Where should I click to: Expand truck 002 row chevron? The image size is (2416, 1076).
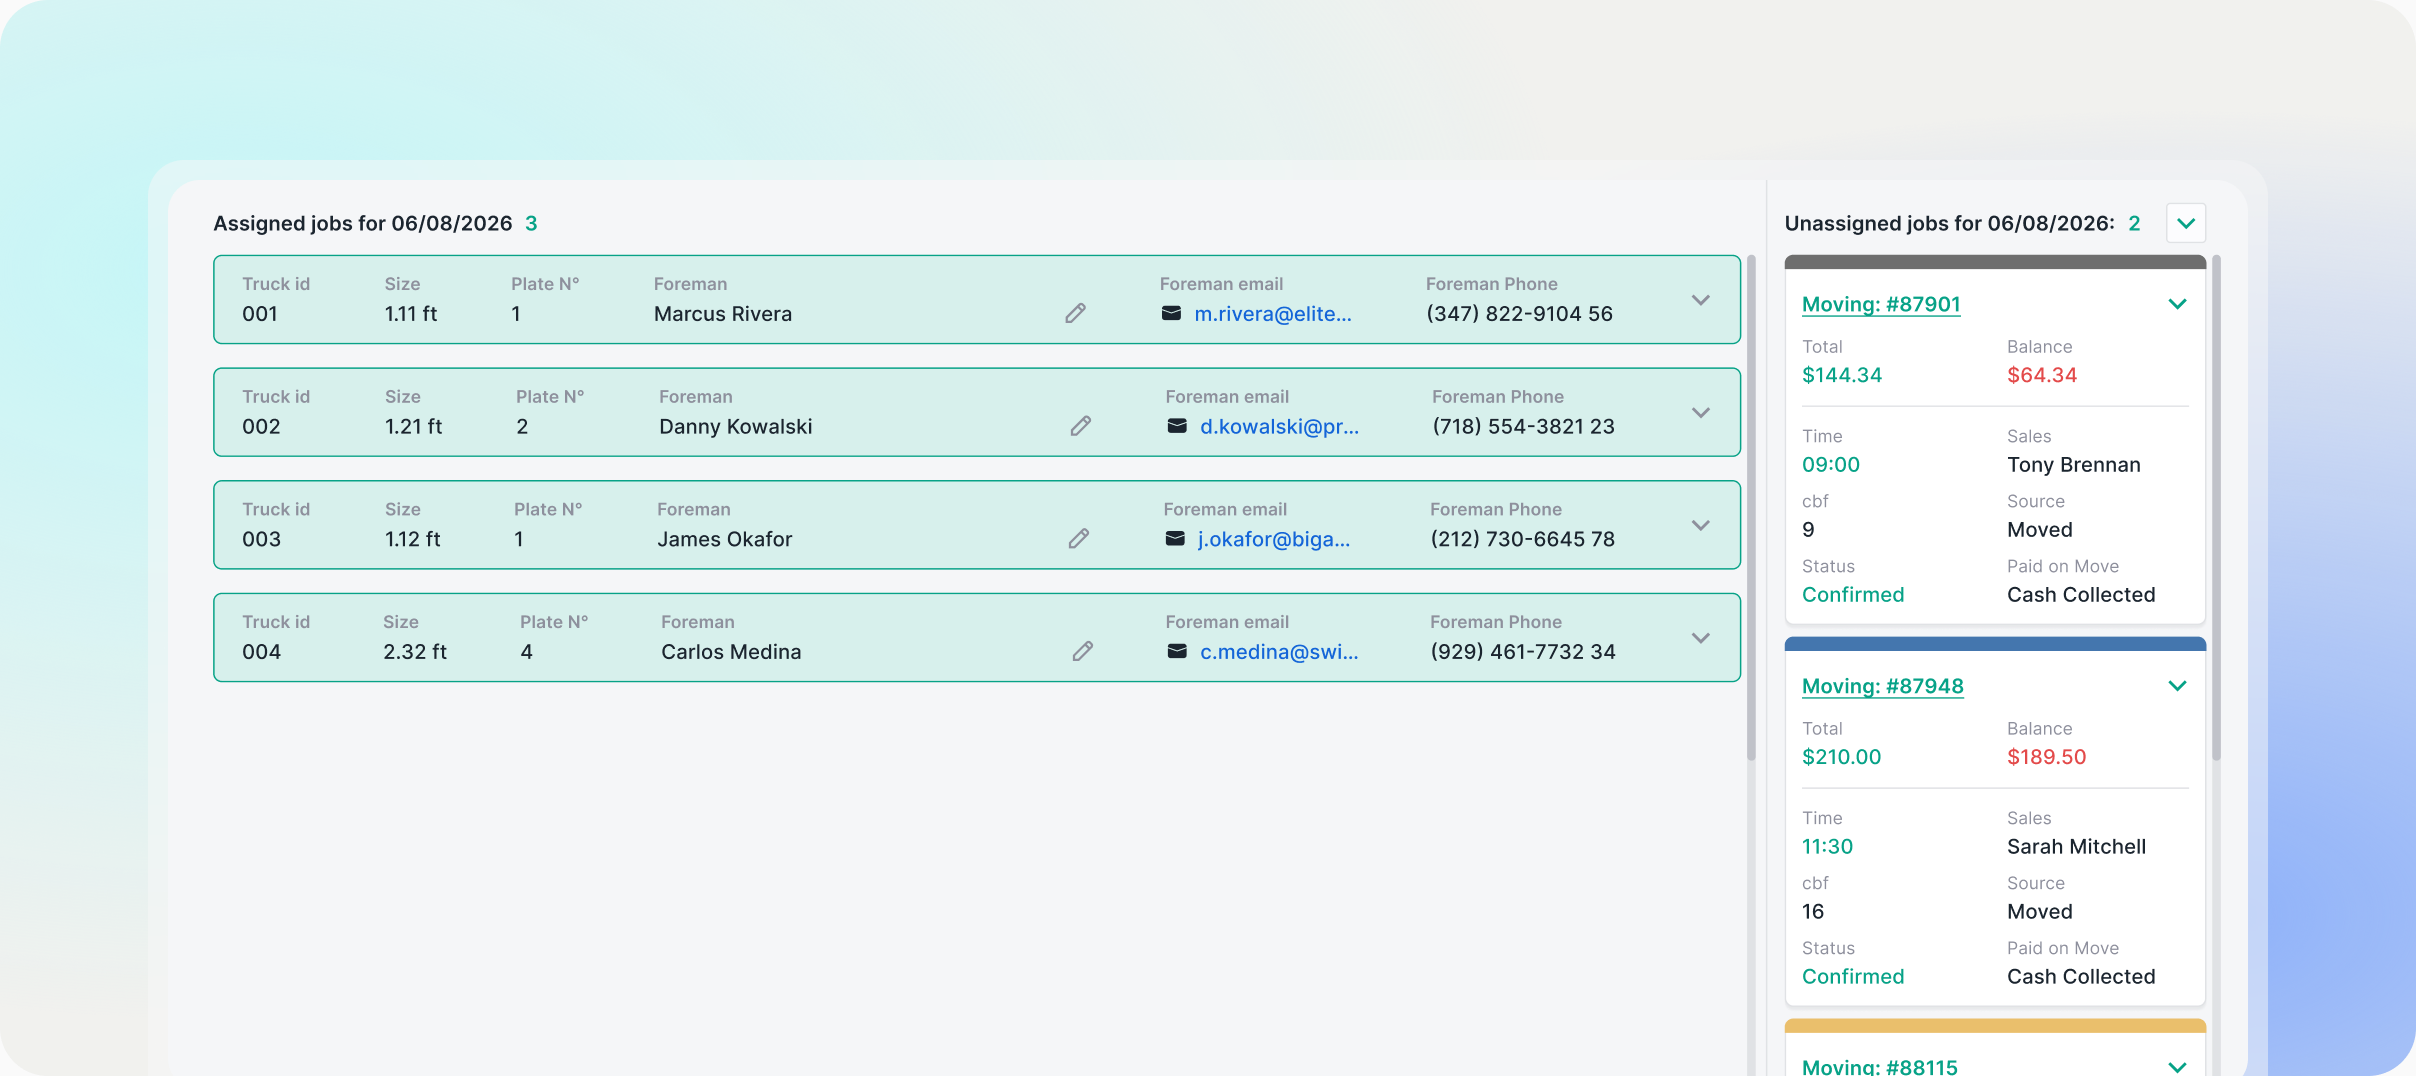tap(1700, 412)
